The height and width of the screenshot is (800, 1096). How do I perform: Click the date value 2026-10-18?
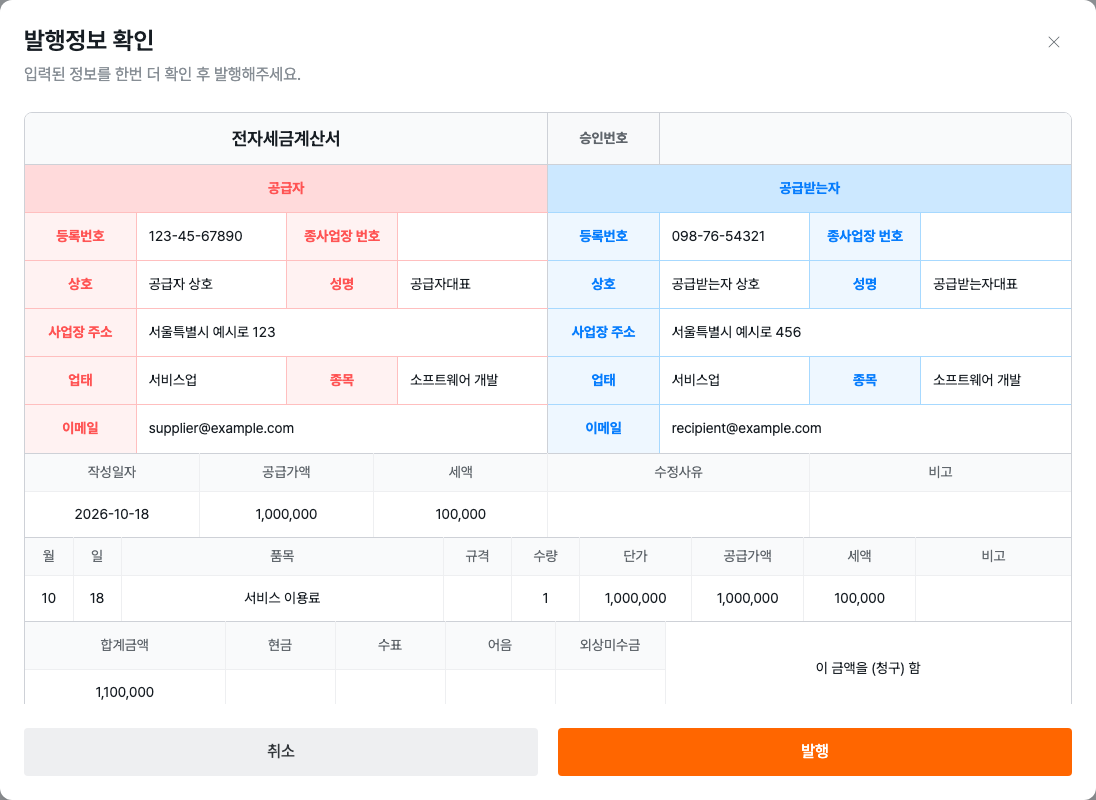112,514
